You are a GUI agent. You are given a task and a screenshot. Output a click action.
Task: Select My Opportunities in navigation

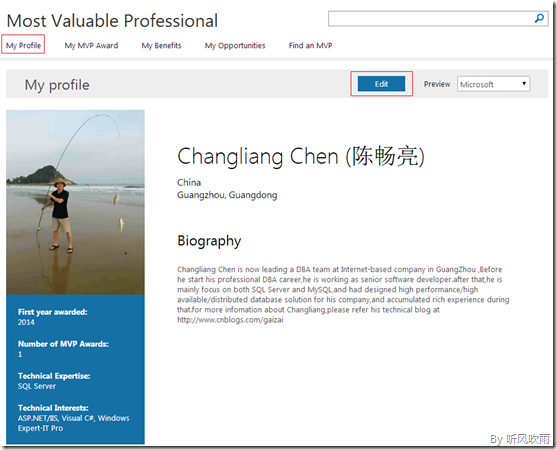pos(235,45)
